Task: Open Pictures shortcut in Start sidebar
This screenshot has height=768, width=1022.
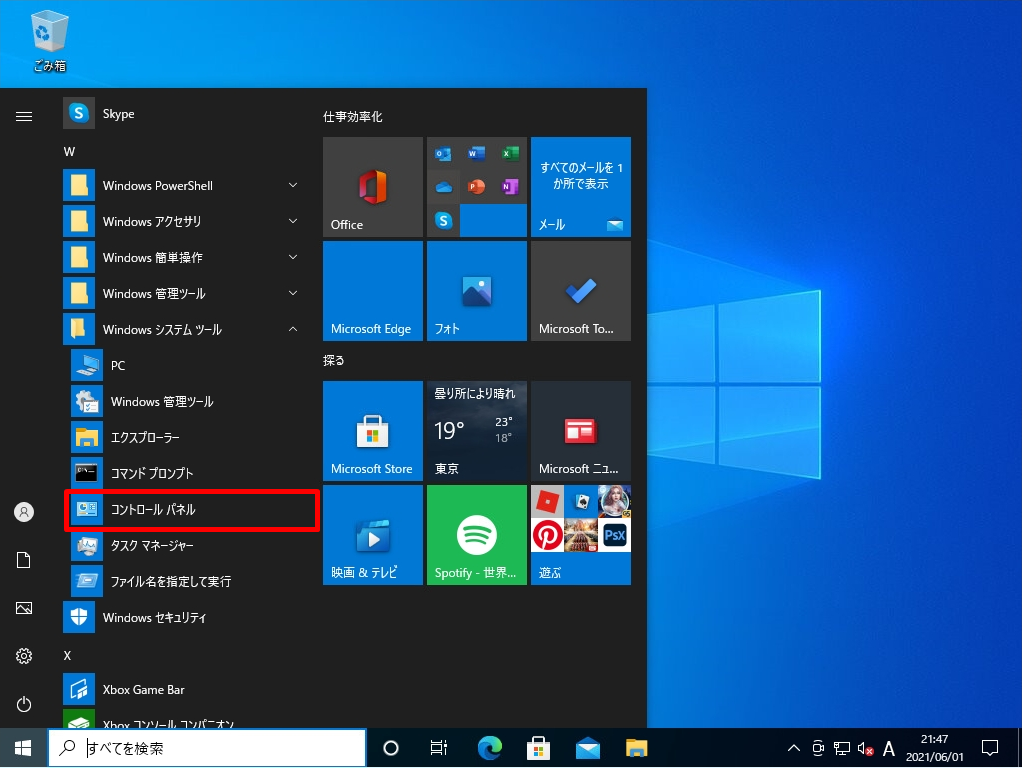Action: coord(24,608)
